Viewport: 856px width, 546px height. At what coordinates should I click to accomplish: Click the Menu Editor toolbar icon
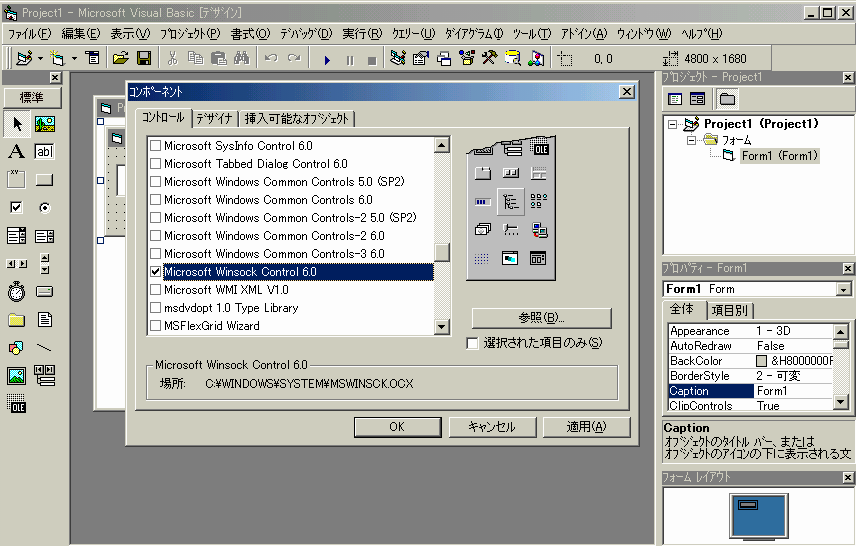coord(92,58)
